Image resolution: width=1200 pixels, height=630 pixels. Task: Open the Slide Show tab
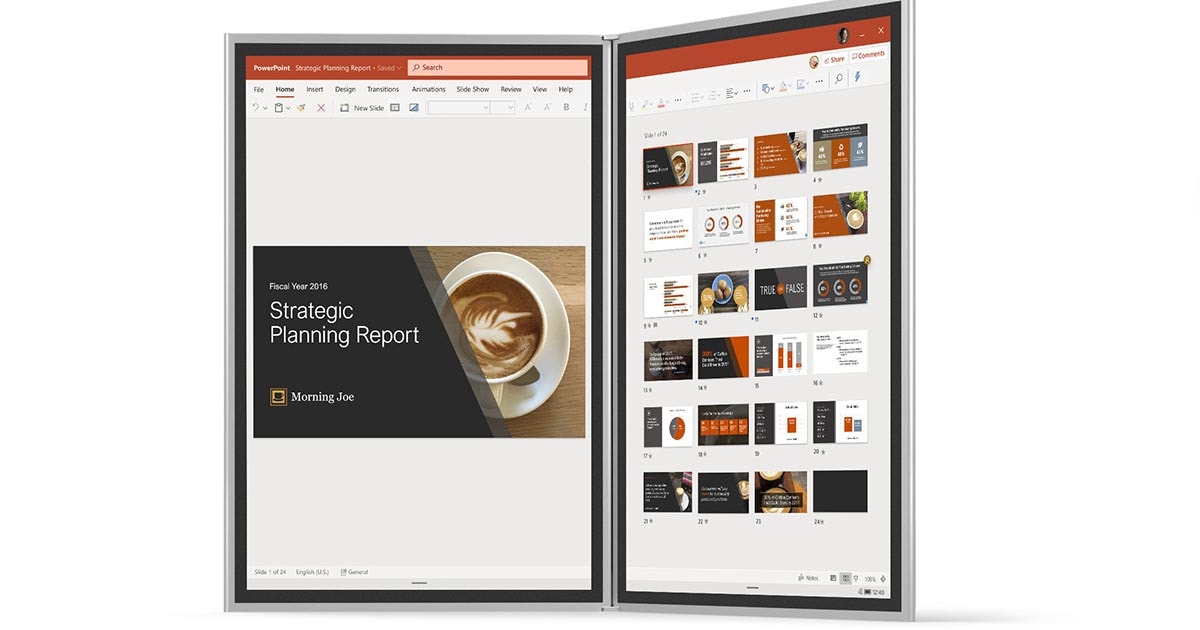tap(473, 89)
